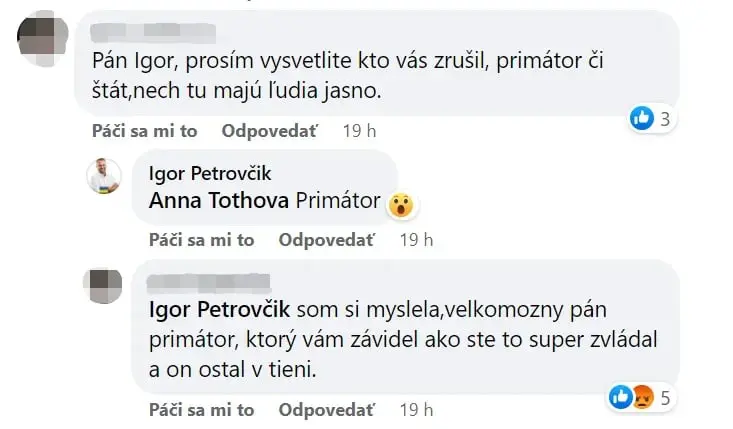
Task: Click the blurred avatar of the bottom commenter
Action: [x=104, y=285]
